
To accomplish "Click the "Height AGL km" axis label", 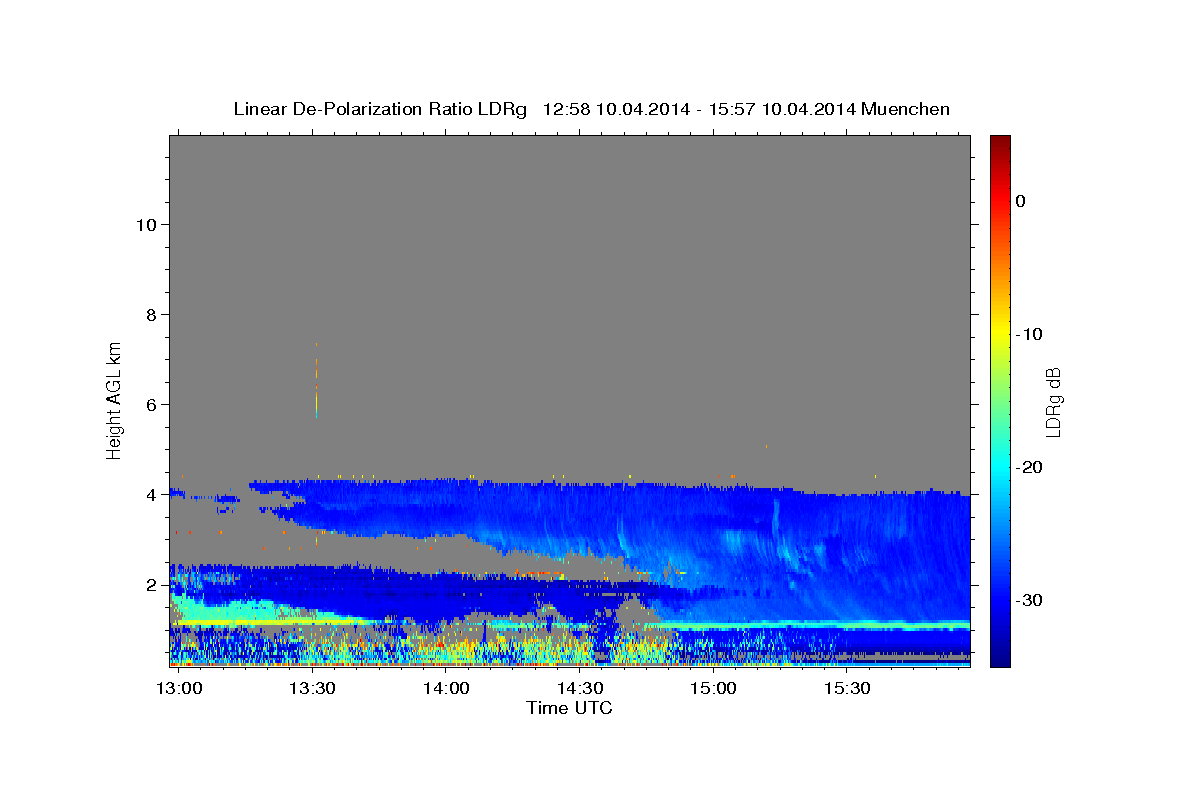I will 114,400.
